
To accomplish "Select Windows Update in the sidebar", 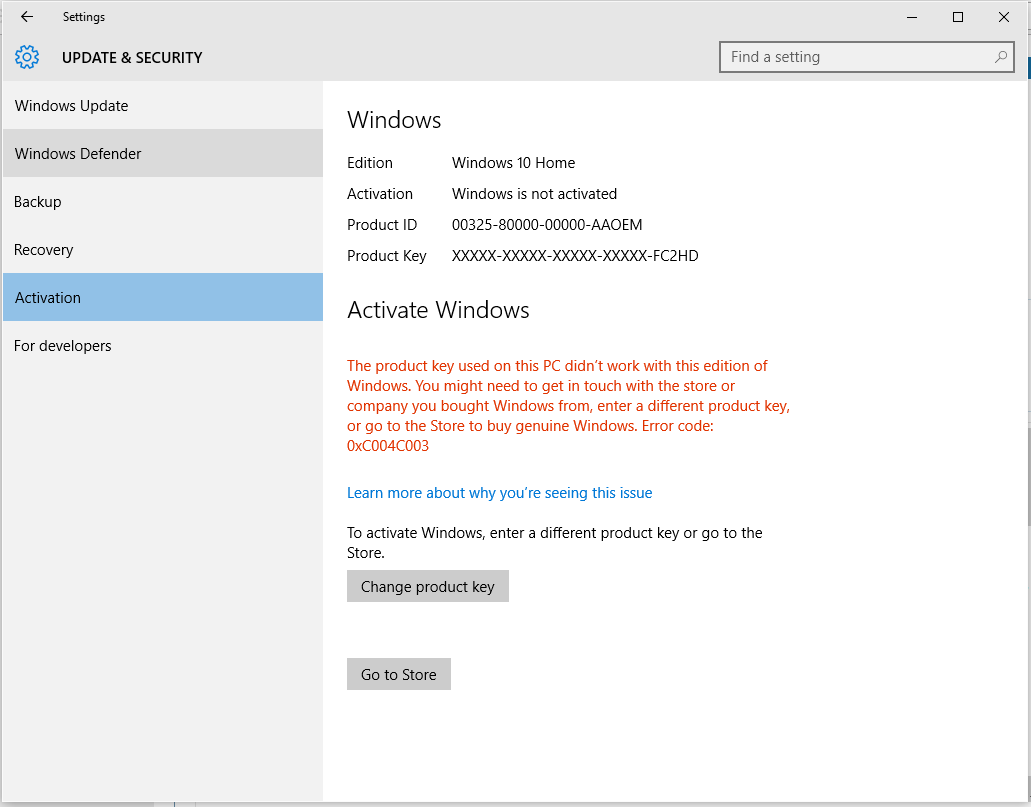I will pos(71,105).
